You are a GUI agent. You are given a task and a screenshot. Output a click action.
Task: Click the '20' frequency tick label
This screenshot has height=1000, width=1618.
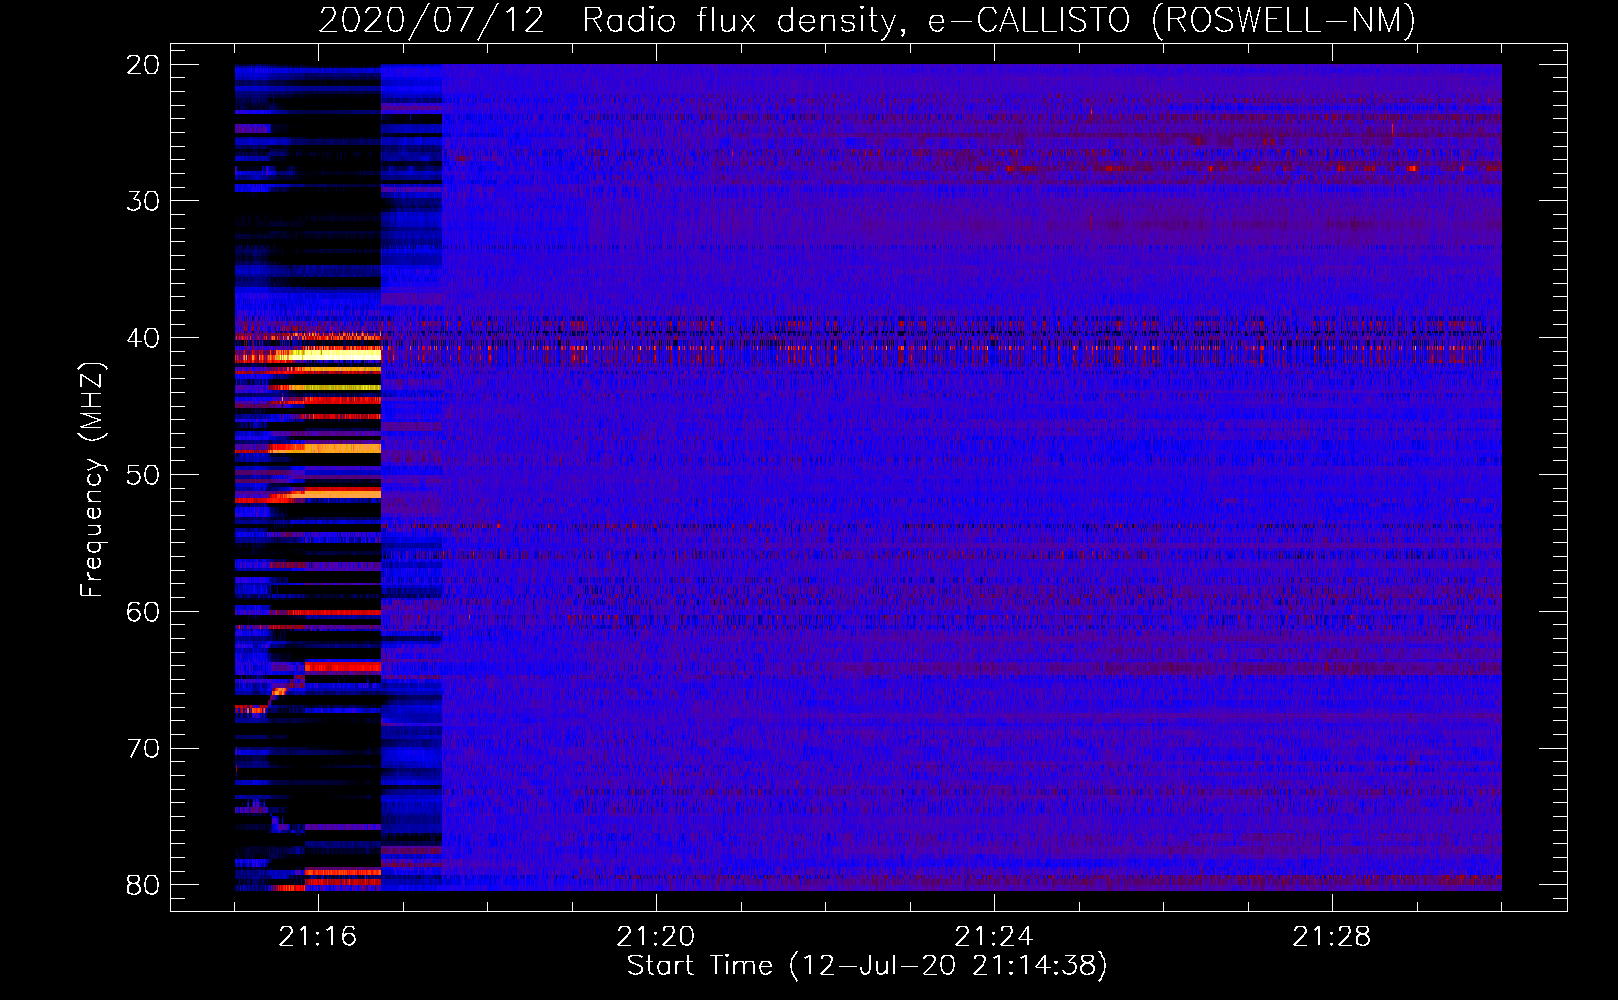[143, 65]
